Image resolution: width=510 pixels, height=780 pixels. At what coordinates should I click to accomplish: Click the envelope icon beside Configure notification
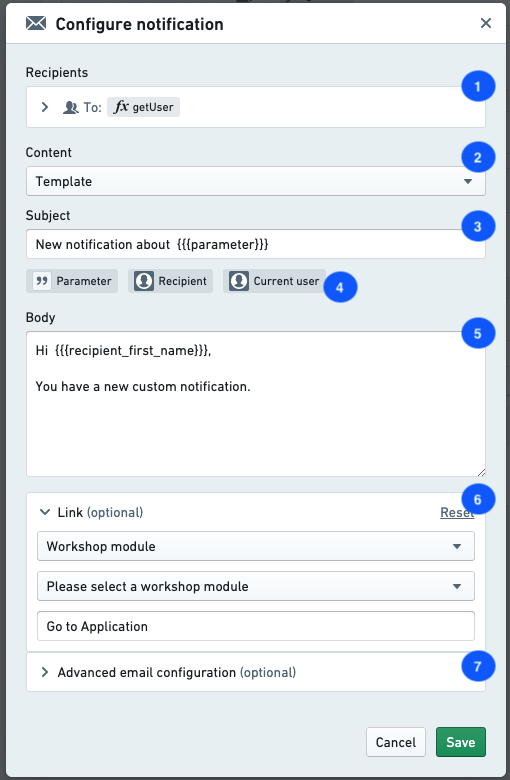click(x=36, y=23)
